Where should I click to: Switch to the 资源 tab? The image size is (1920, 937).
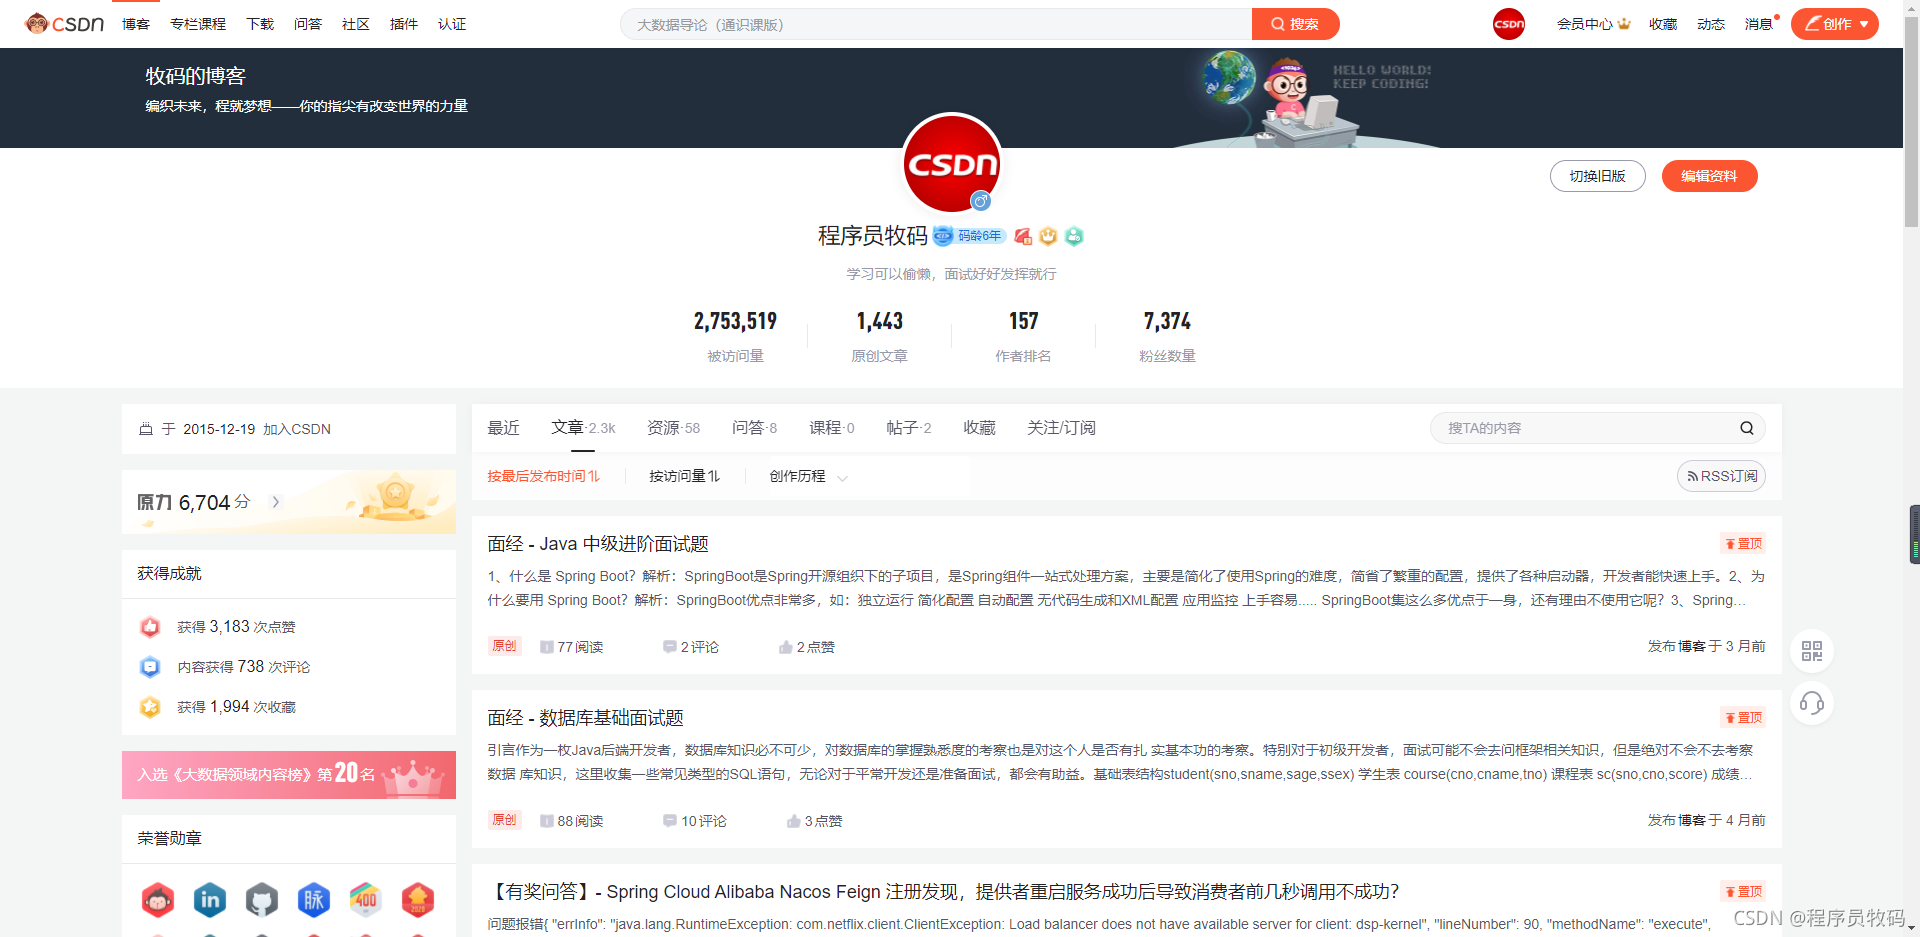tap(673, 428)
